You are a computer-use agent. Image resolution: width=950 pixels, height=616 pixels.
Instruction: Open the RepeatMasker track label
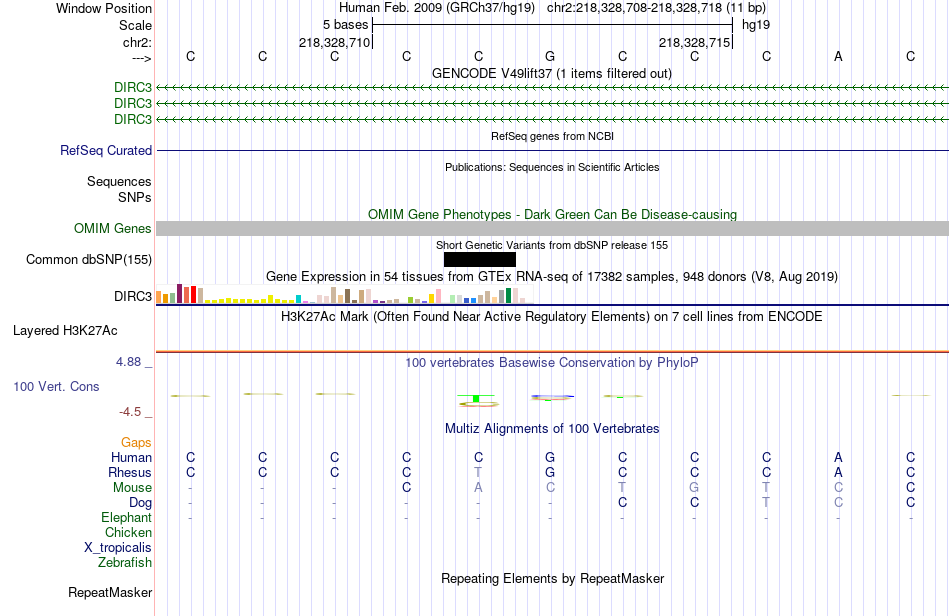click(x=110, y=592)
